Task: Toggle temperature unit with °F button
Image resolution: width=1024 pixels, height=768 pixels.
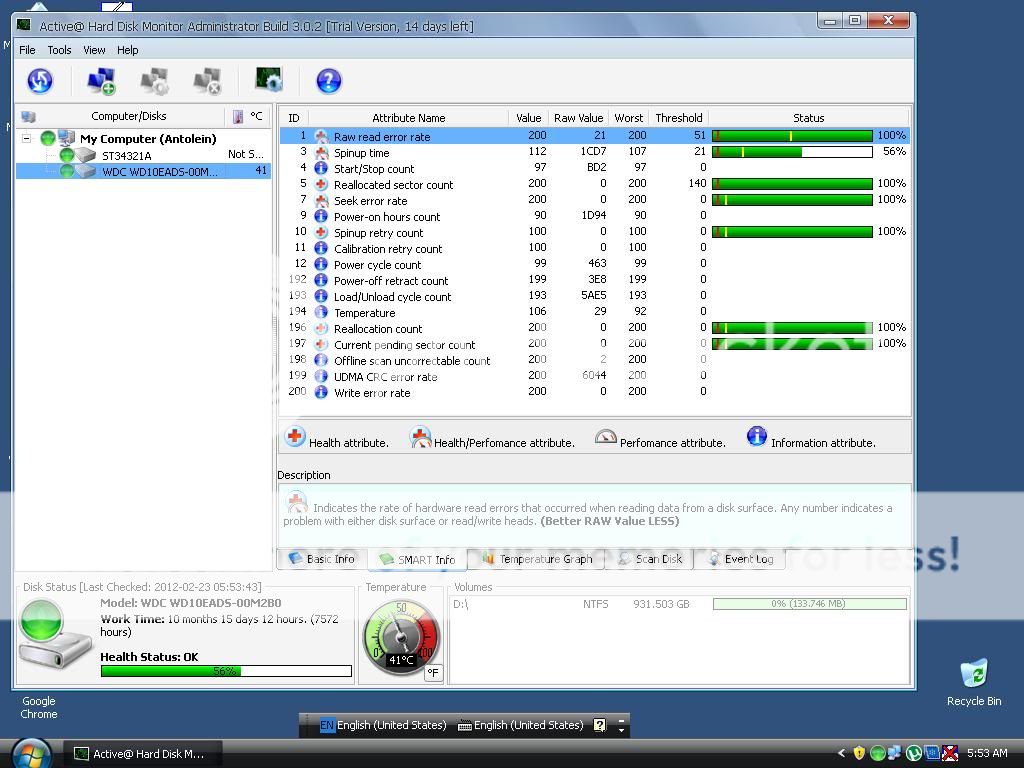Action: (x=433, y=673)
